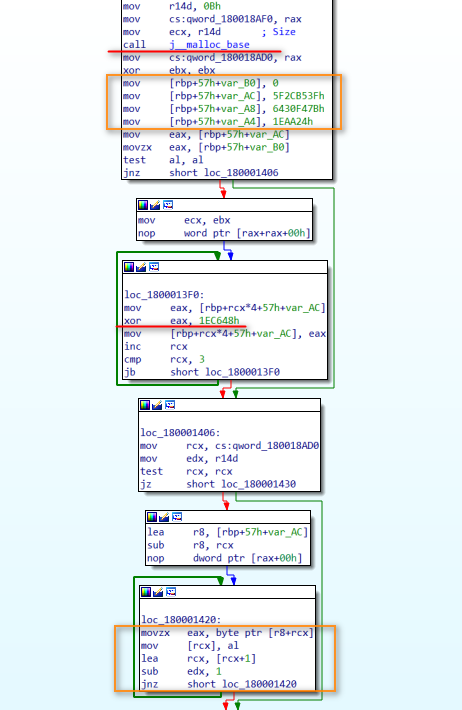Image resolution: width=462 pixels, height=710 pixels.
Task: Click the group icon of the loc_1800013F0 block
Action: (x=154, y=267)
